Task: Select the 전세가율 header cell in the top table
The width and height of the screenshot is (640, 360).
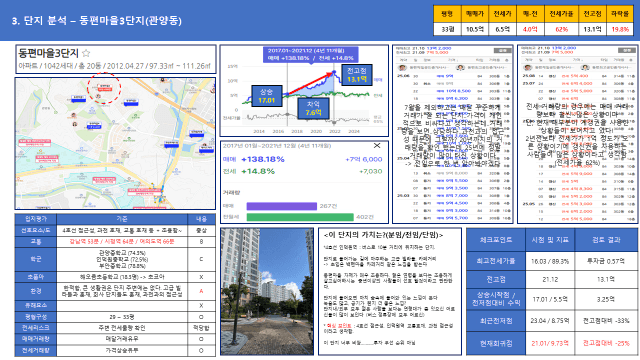Action: [x=561, y=13]
